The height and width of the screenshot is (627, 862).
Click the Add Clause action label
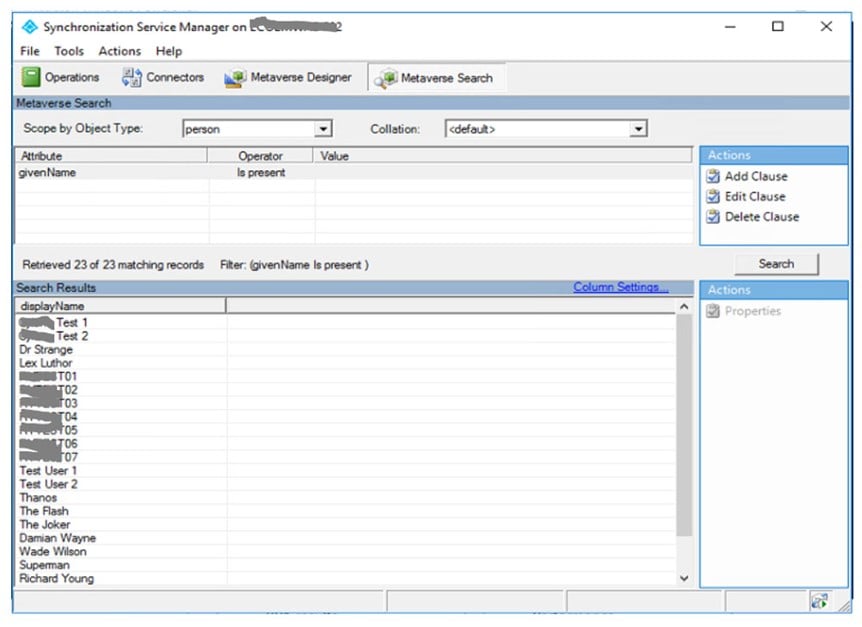coord(756,176)
